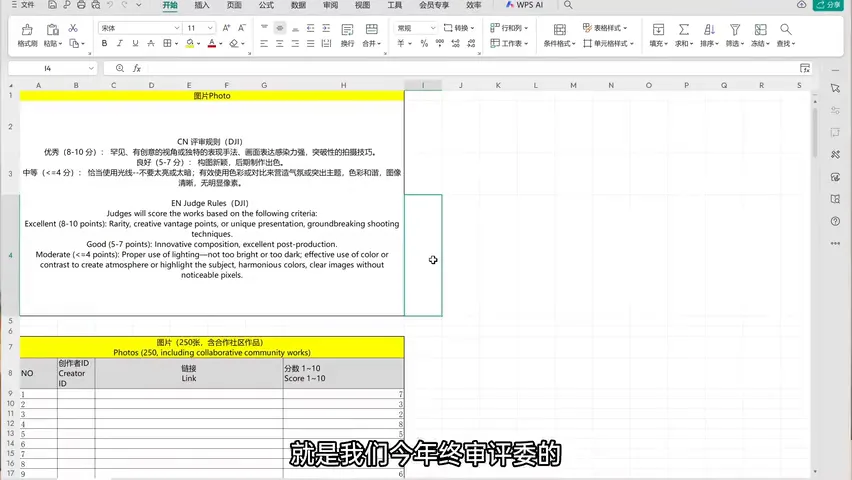Open the borders dropdown arrow

click(x=177, y=43)
